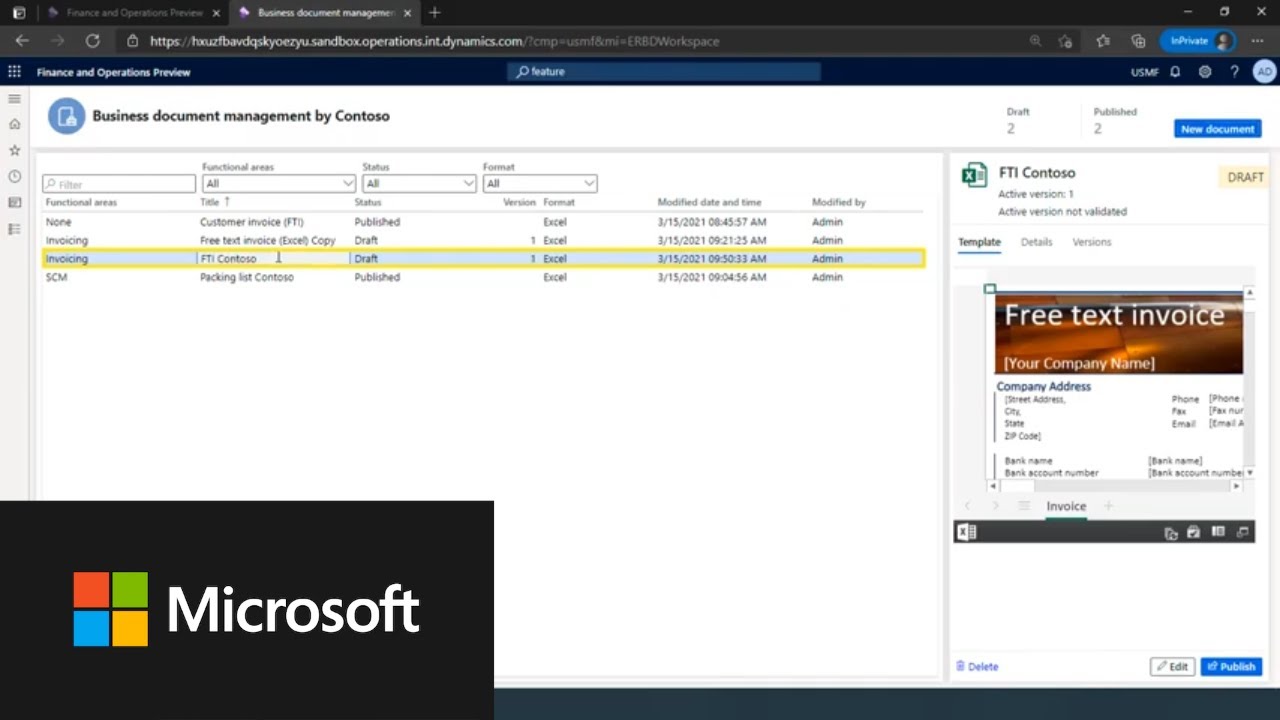Click the Excel icon beside FTI Contoso

click(x=974, y=176)
